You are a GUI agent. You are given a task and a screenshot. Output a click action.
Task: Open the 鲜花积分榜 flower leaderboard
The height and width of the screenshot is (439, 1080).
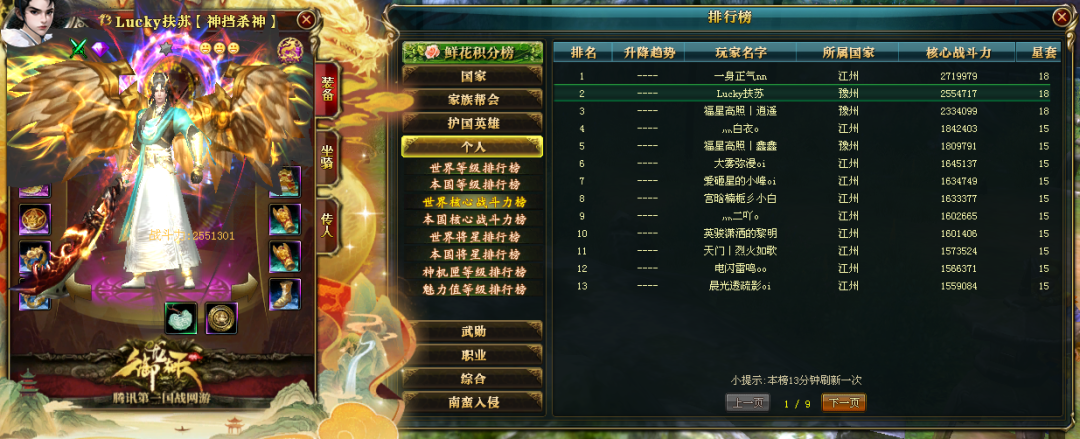(x=472, y=52)
